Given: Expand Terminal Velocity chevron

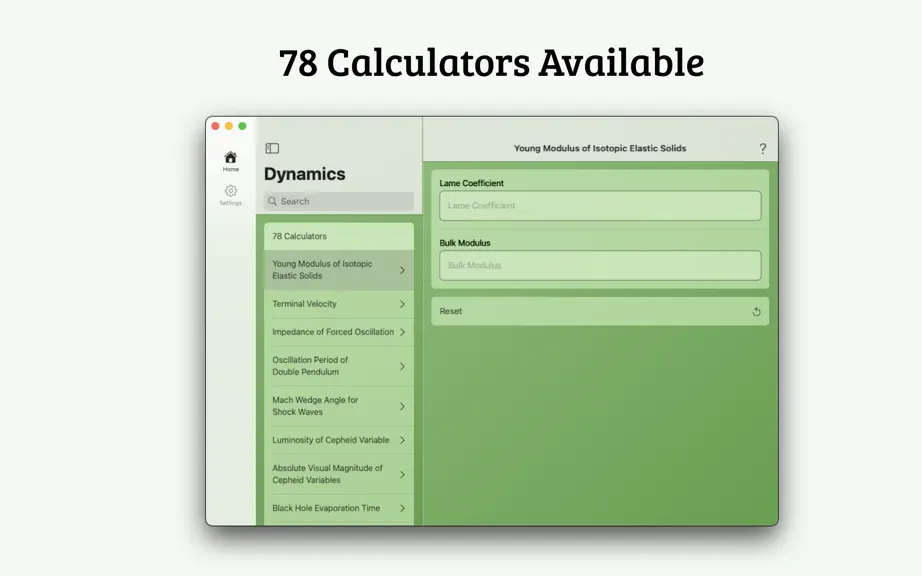Looking at the screenshot, I should click(x=402, y=304).
